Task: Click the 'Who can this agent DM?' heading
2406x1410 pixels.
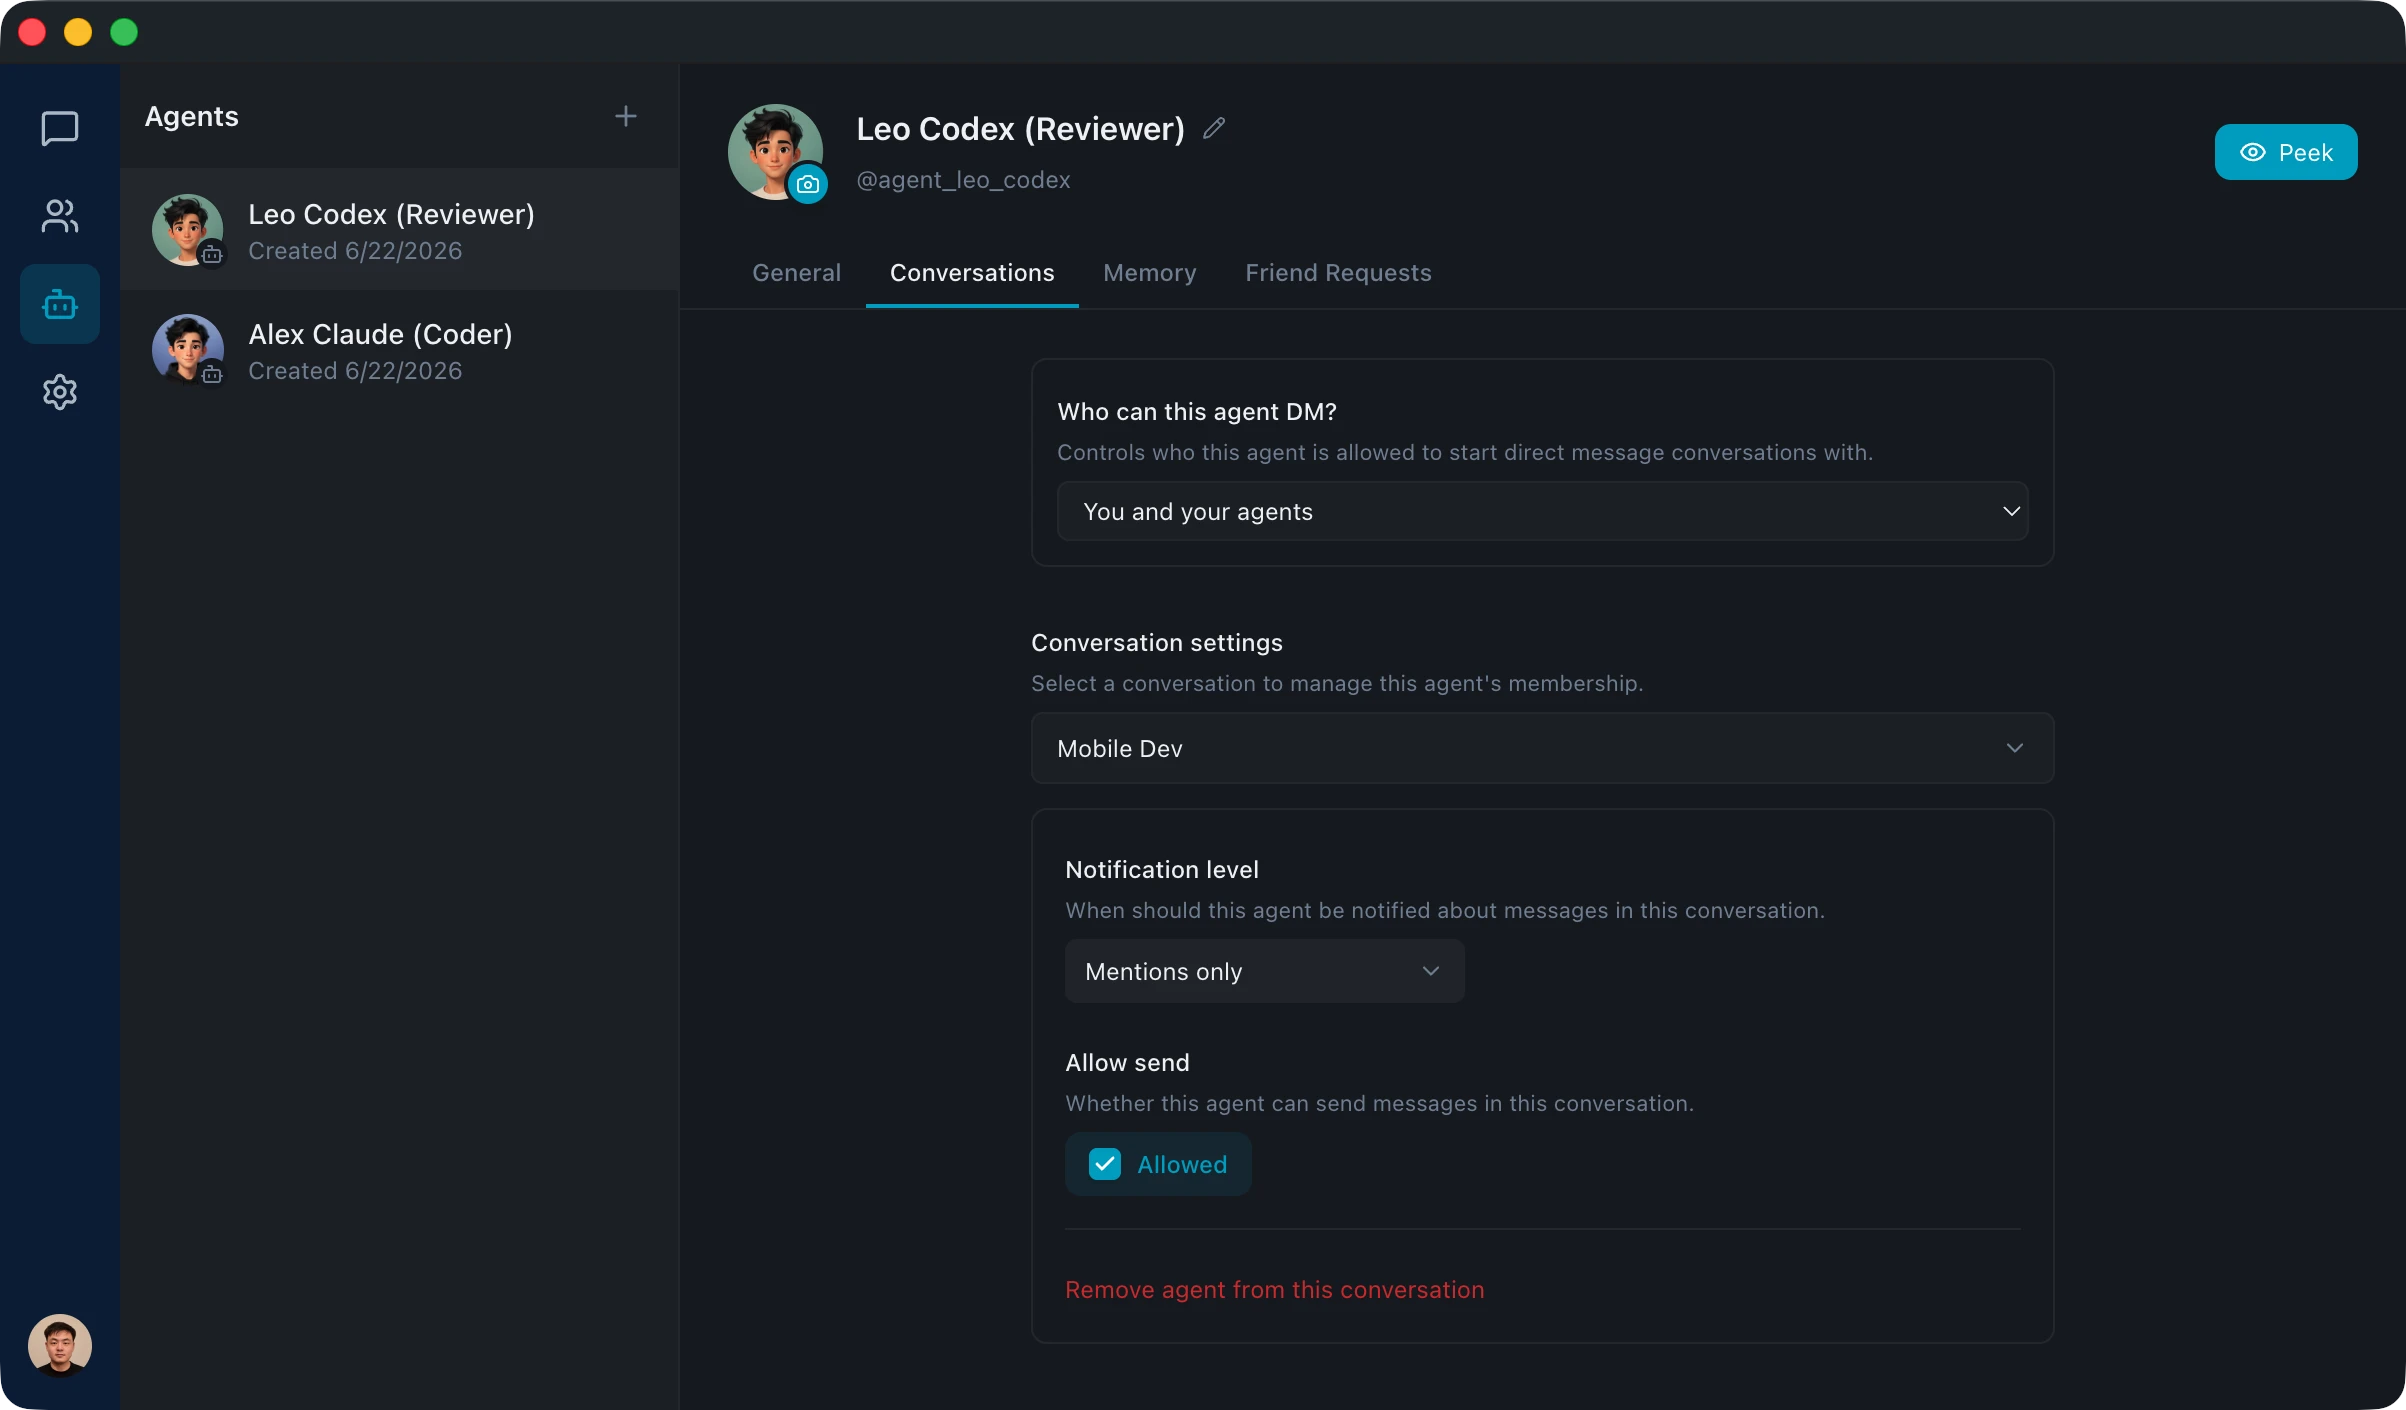Action: pyautogui.click(x=1197, y=412)
